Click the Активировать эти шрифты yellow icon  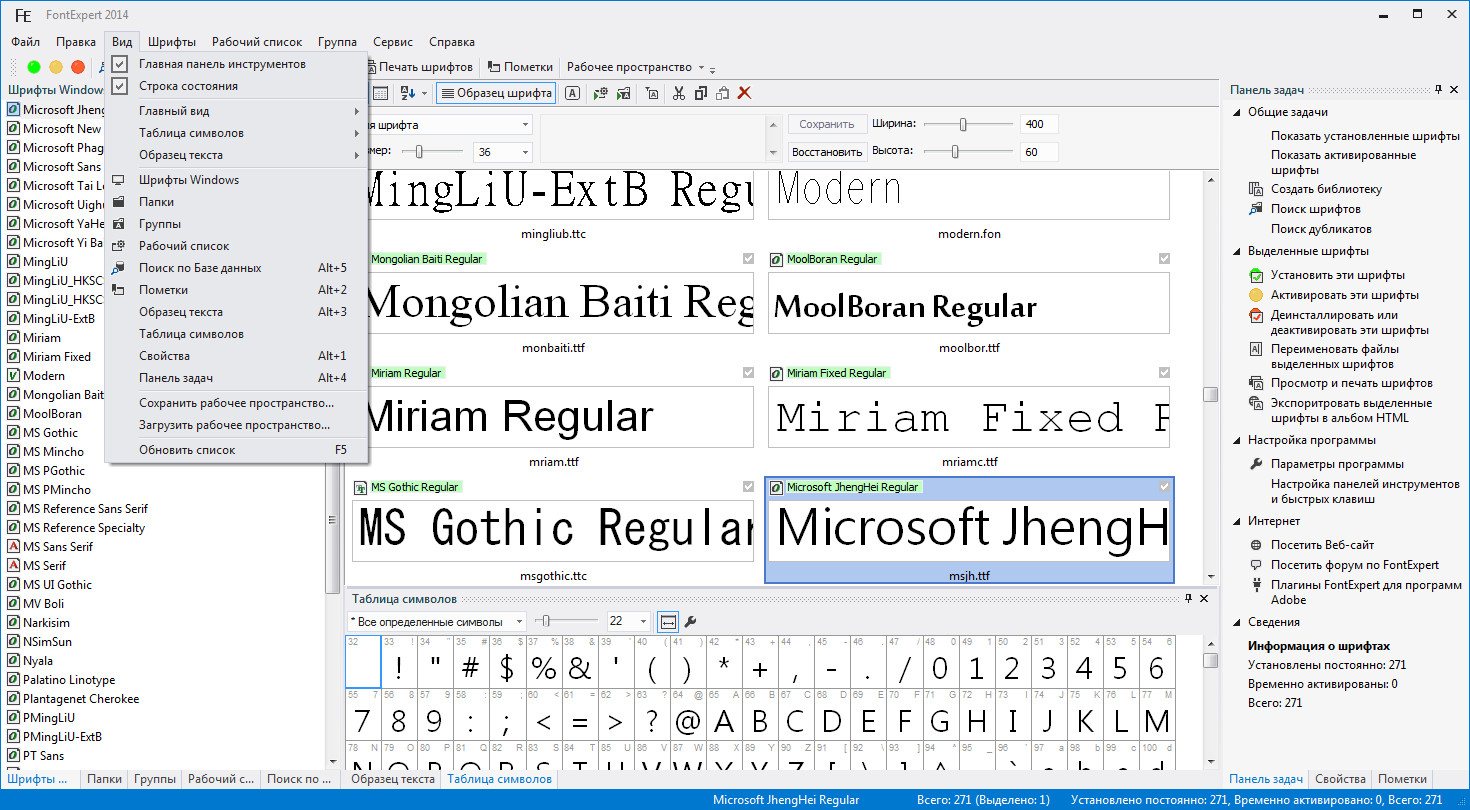1256,295
